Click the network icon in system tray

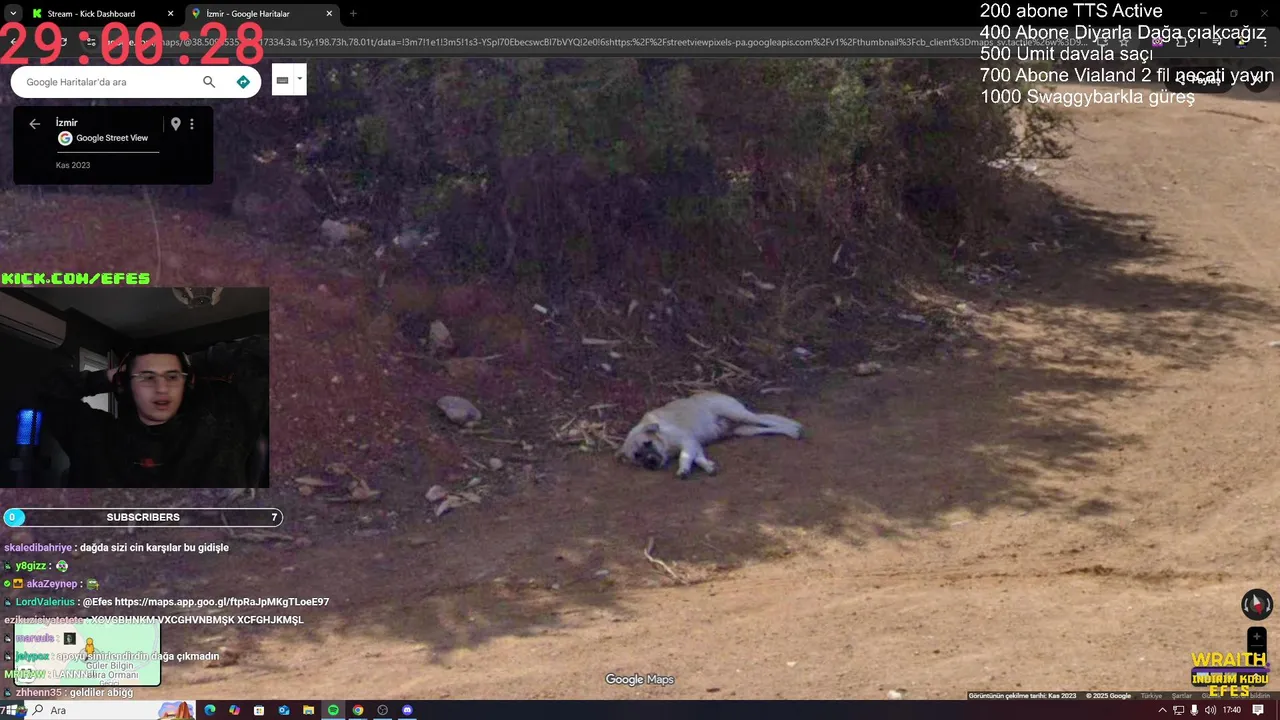coord(1179,710)
